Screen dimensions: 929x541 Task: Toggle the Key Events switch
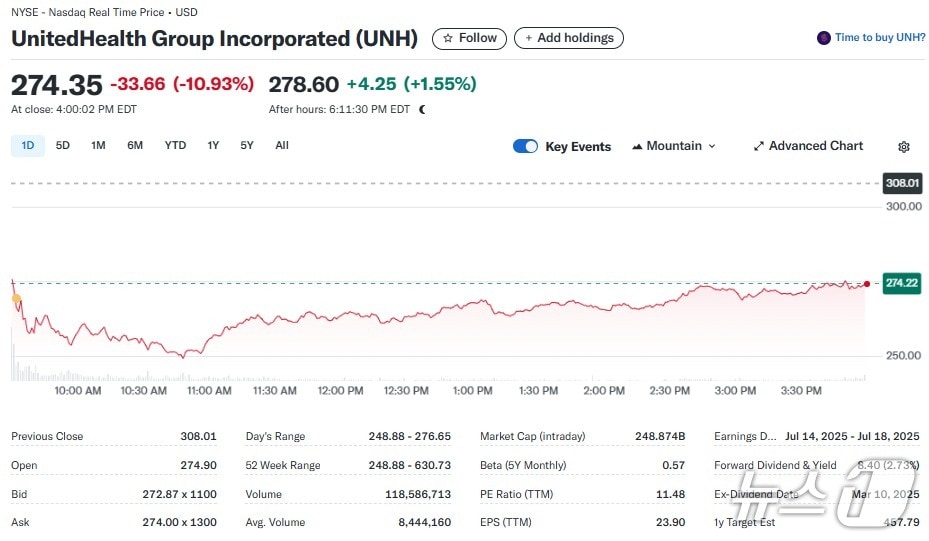pyautogui.click(x=525, y=146)
